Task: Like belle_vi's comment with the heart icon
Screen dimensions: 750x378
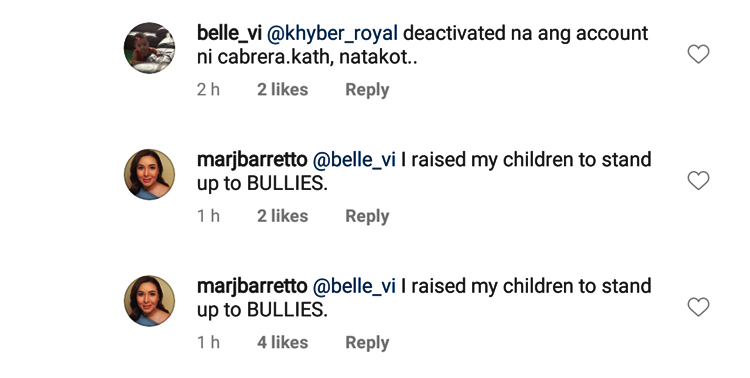Action: (x=698, y=54)
